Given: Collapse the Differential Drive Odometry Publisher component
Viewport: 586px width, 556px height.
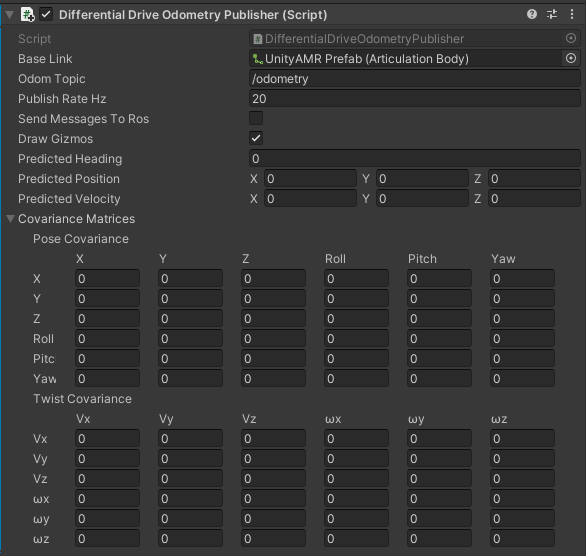Looking at the screenshot, I should 10,15.
